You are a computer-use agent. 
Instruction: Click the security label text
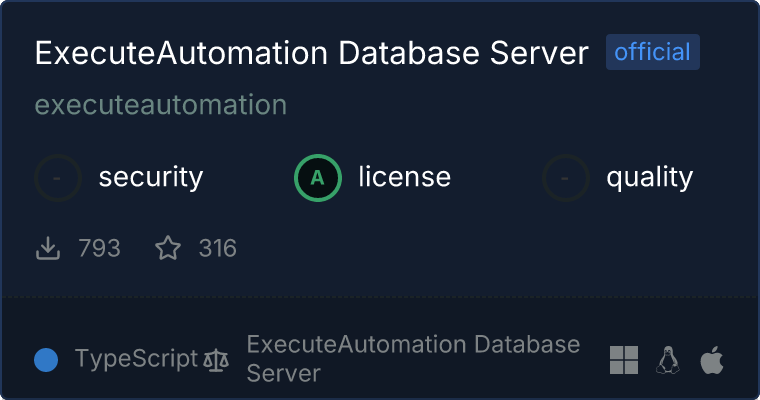point(150,178)
